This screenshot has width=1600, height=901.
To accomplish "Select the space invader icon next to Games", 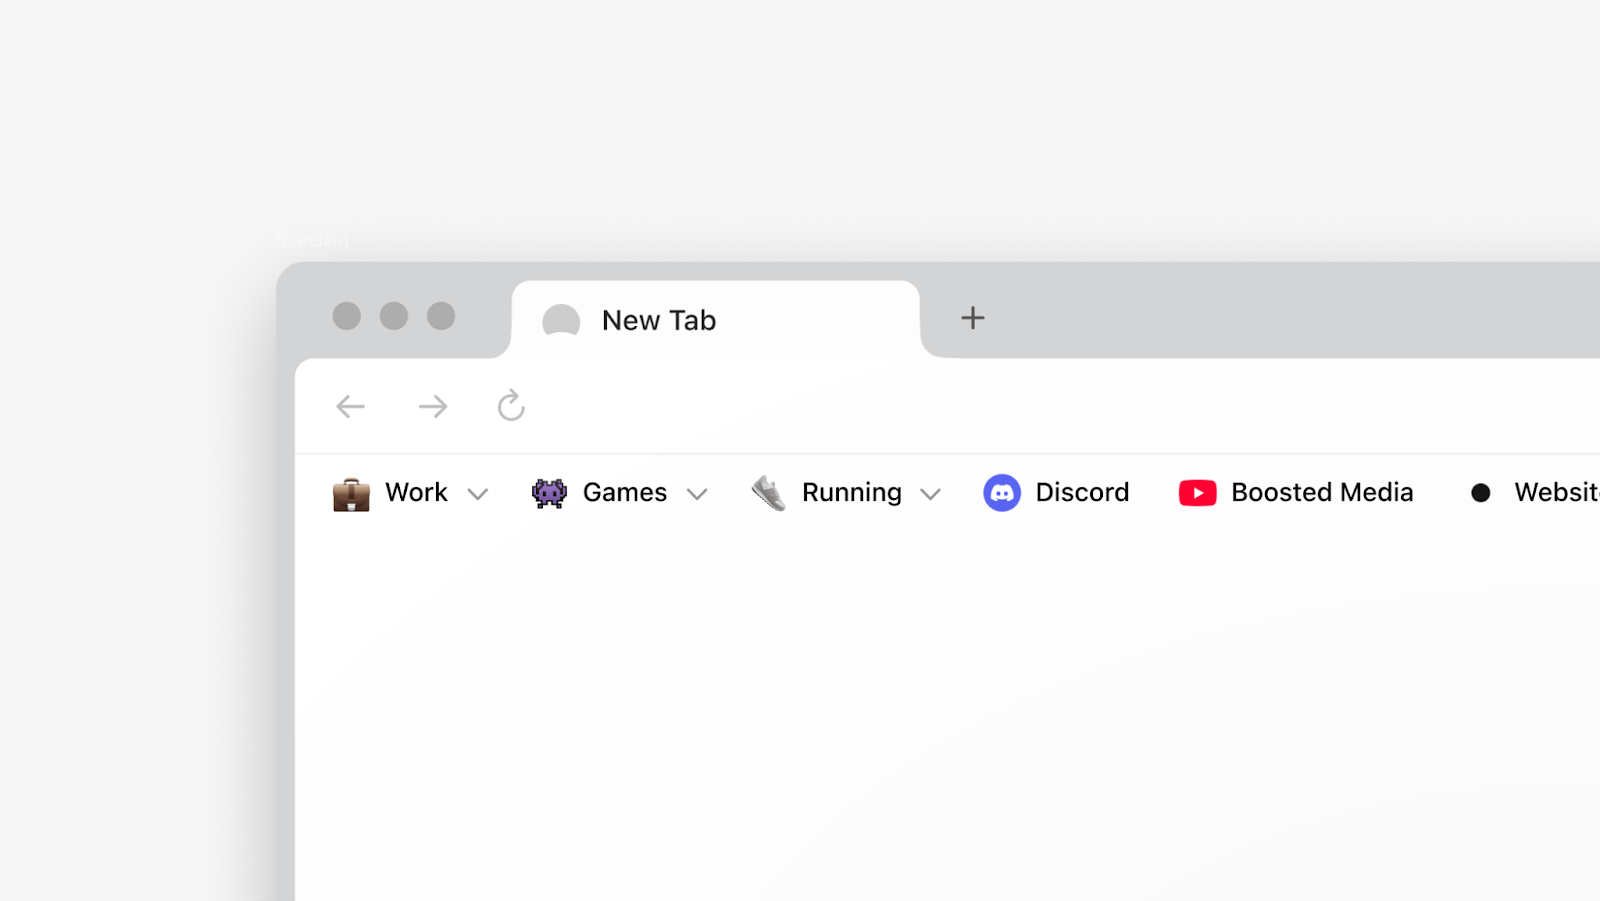I will pyautogui.click(x=549, y=492).
